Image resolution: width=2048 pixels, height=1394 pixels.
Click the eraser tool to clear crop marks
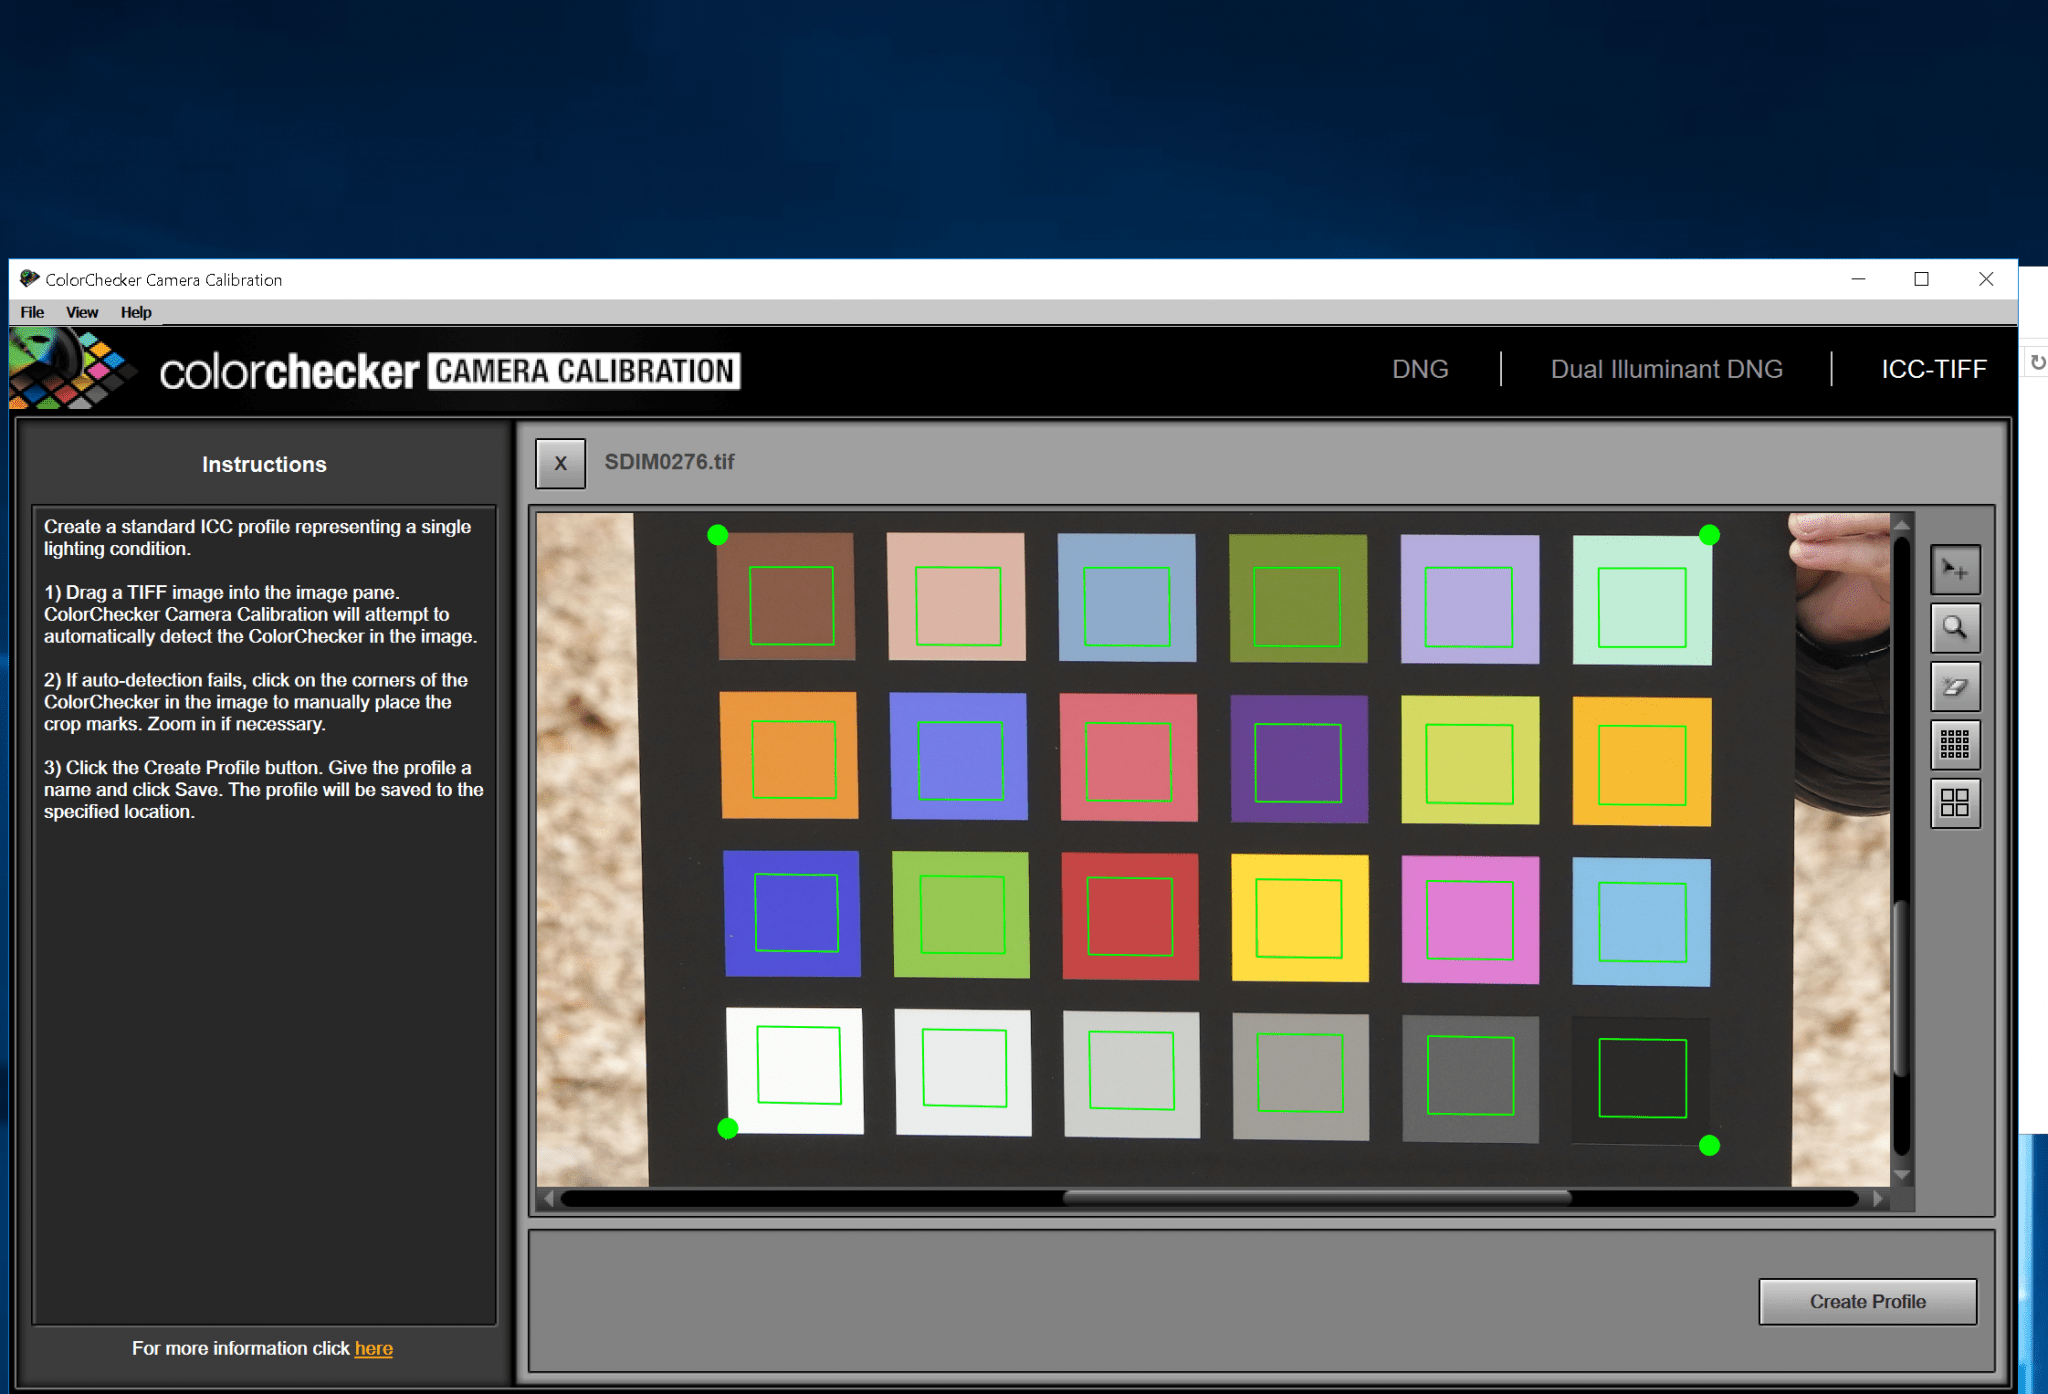(1955, 686)
